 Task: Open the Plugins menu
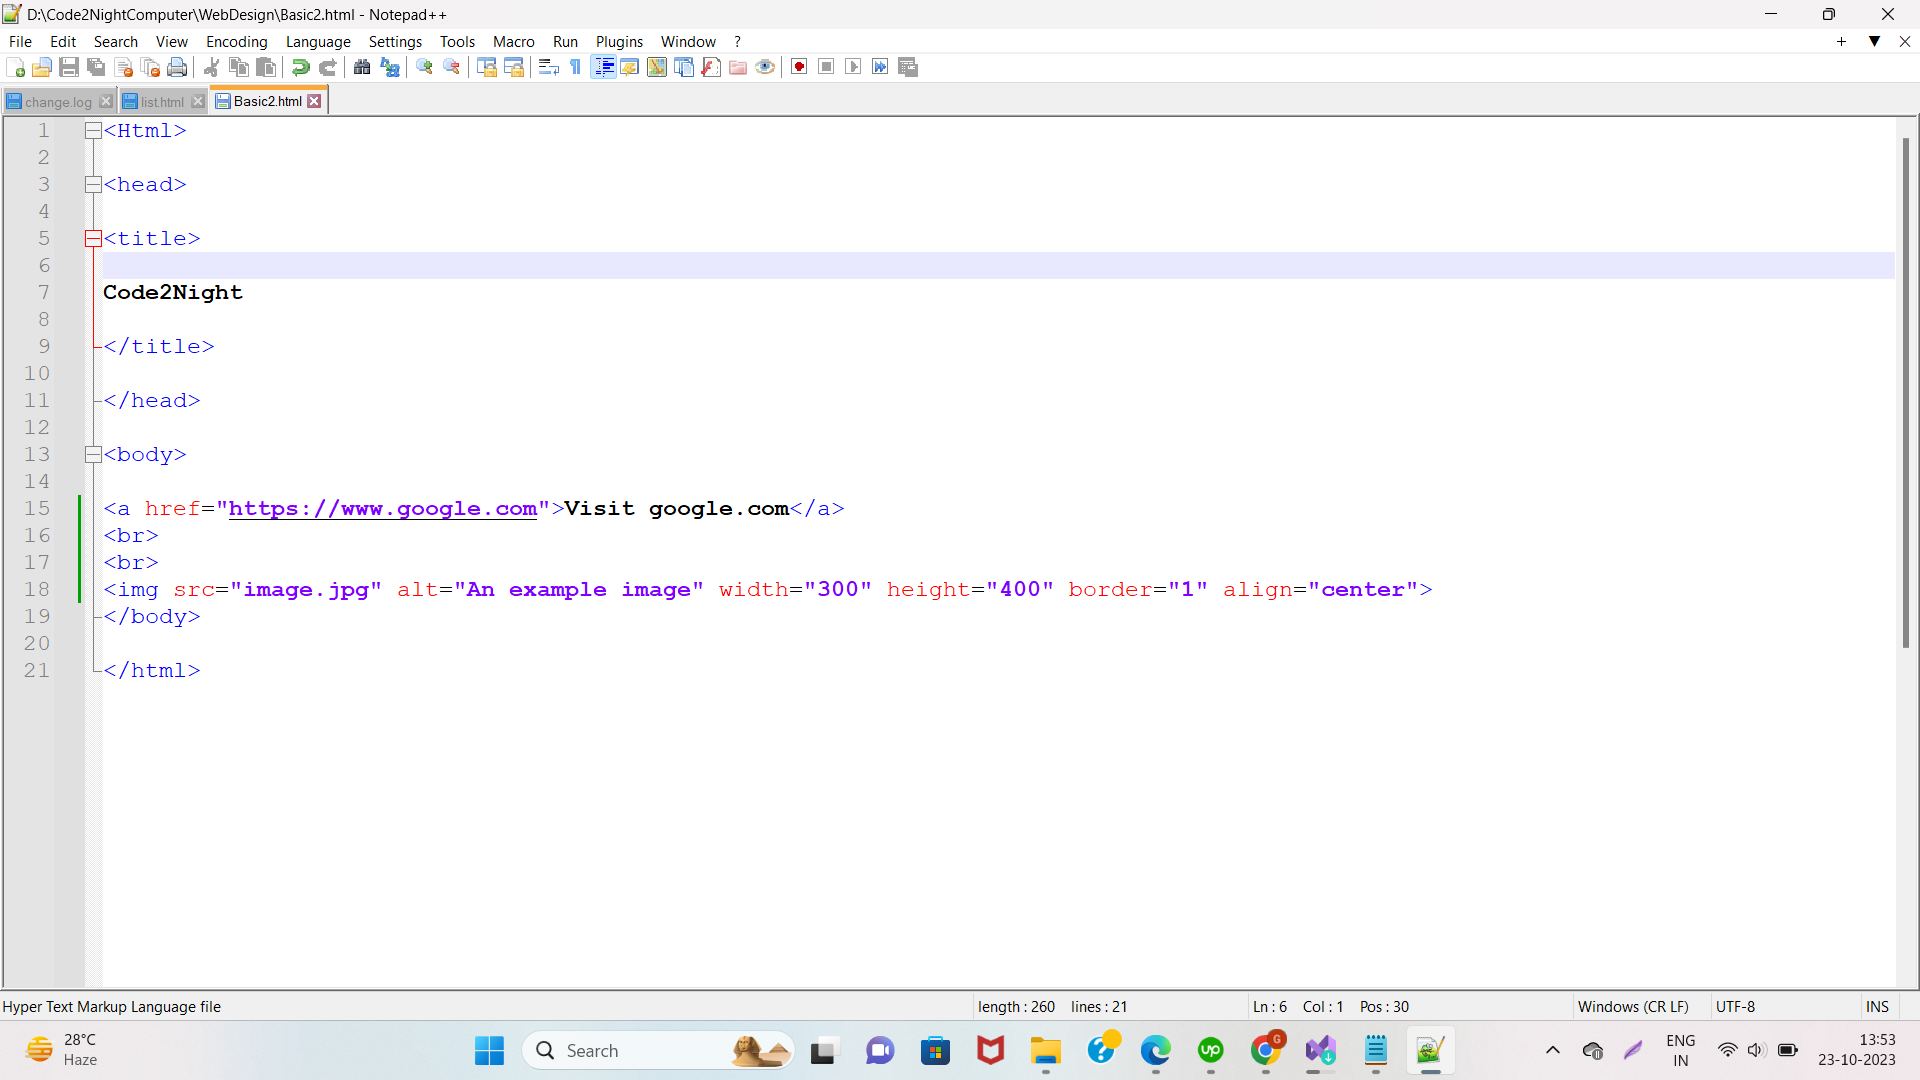point(619,41)
